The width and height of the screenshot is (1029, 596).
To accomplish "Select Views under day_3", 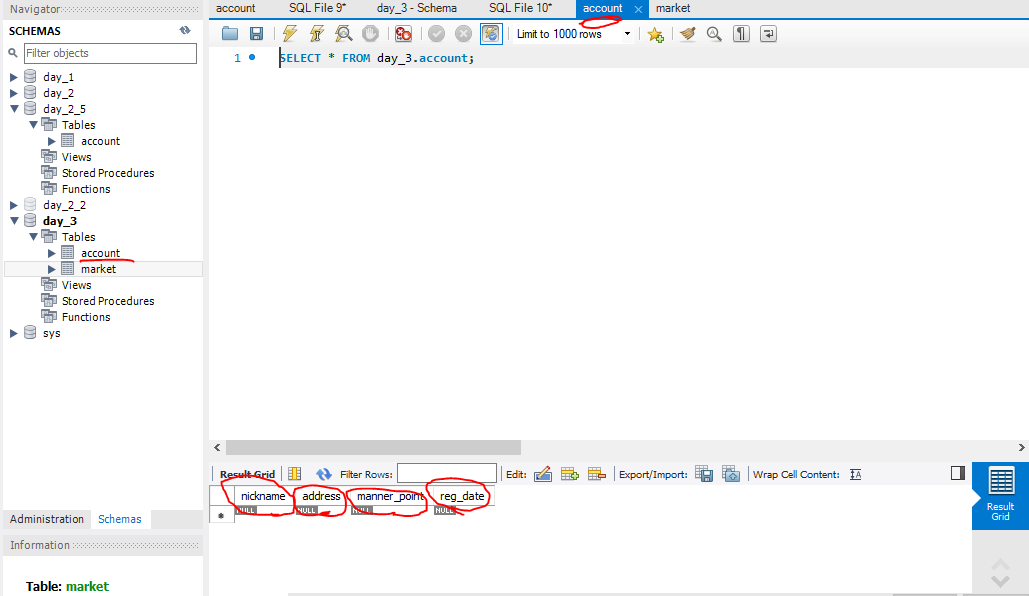I will (76, 285).
